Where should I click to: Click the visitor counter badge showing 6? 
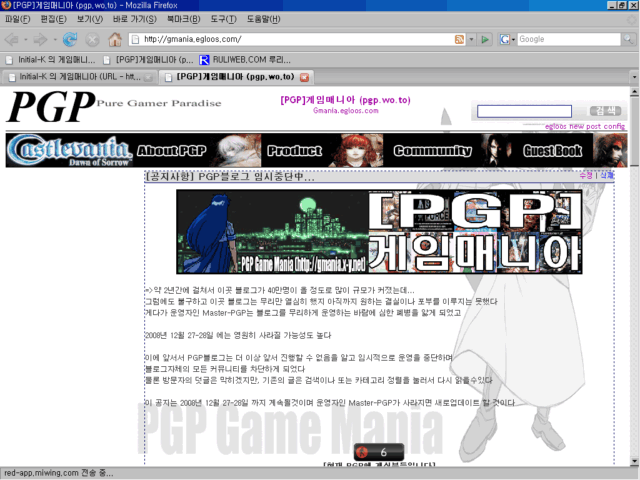click(x=379, y=452)
